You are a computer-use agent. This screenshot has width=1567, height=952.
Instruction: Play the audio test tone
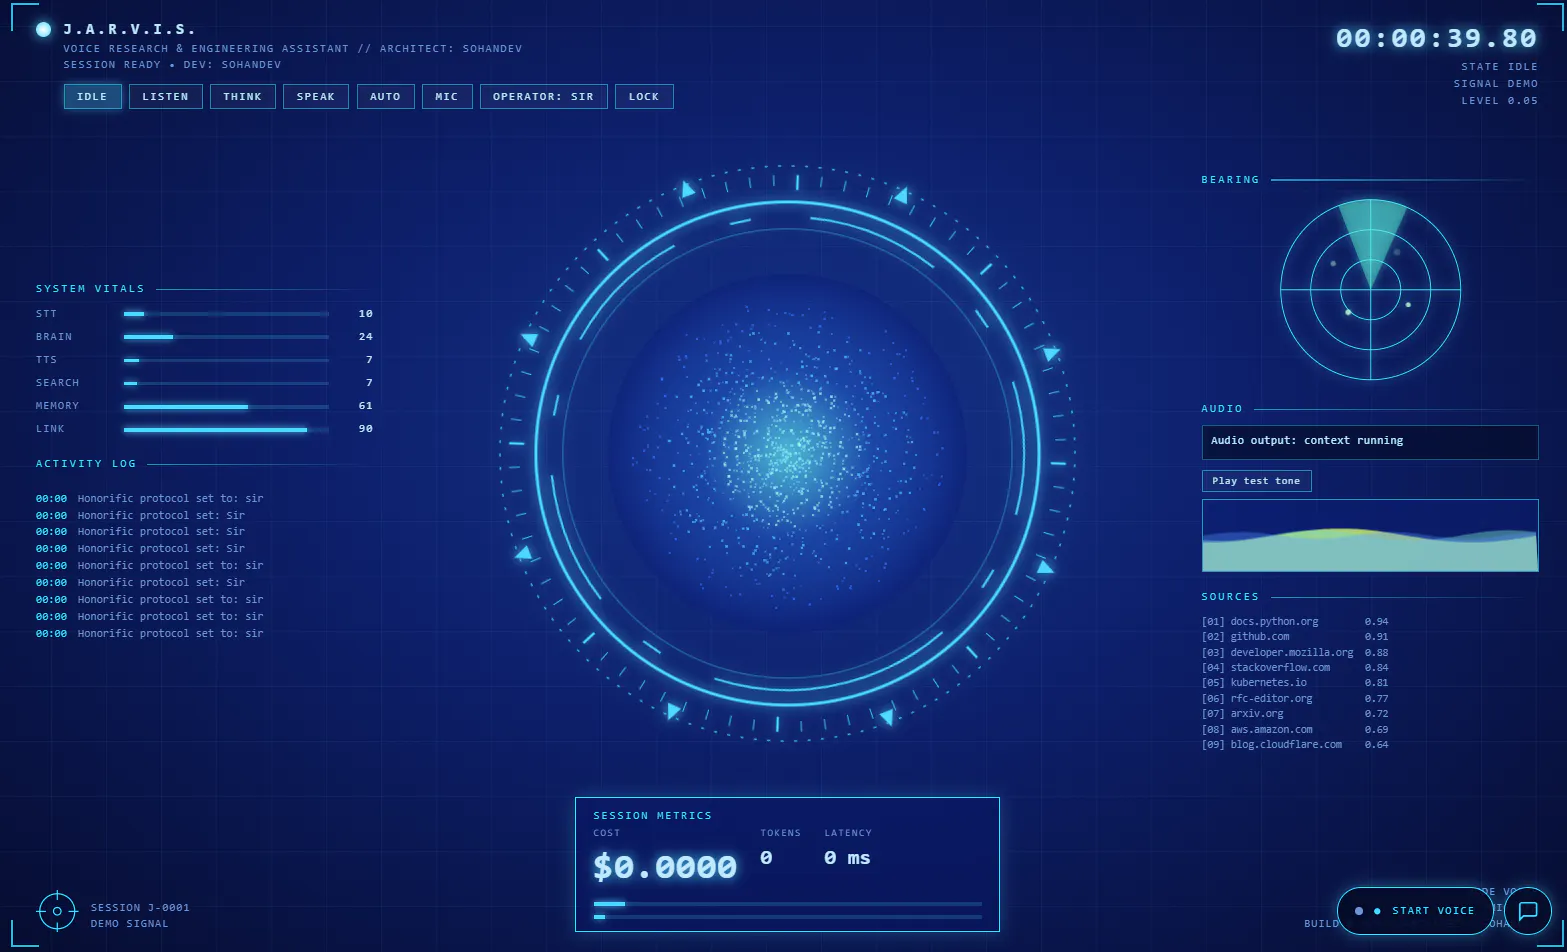[x=1256, y=481]
